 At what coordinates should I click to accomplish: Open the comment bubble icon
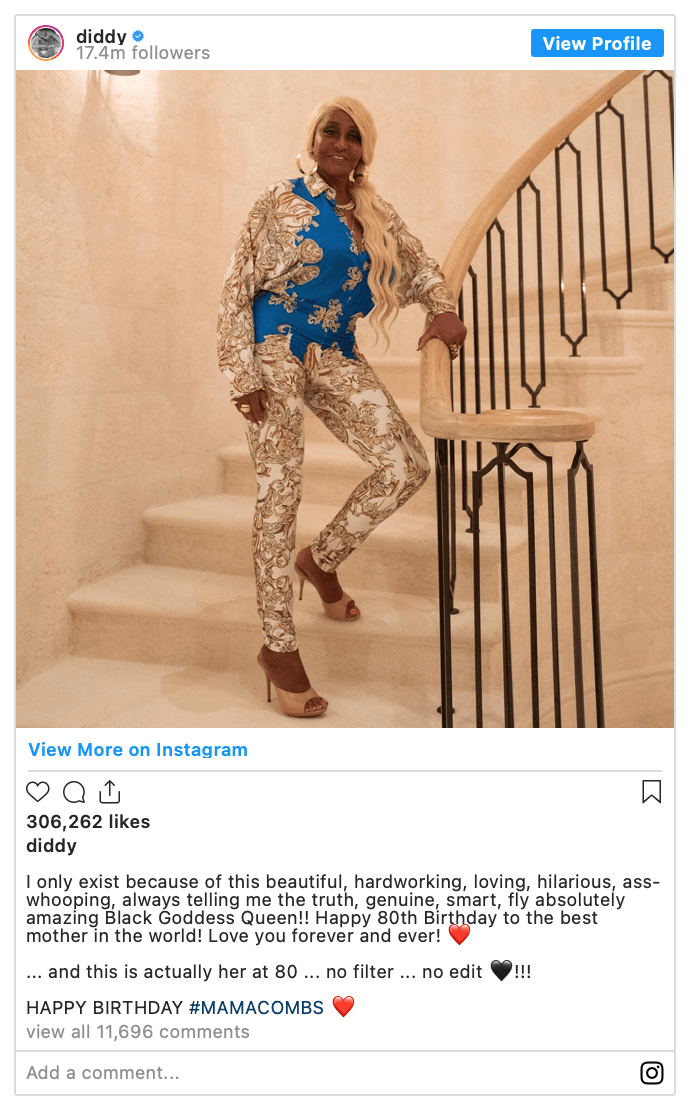pyautogui.click(x=74, y=791)
